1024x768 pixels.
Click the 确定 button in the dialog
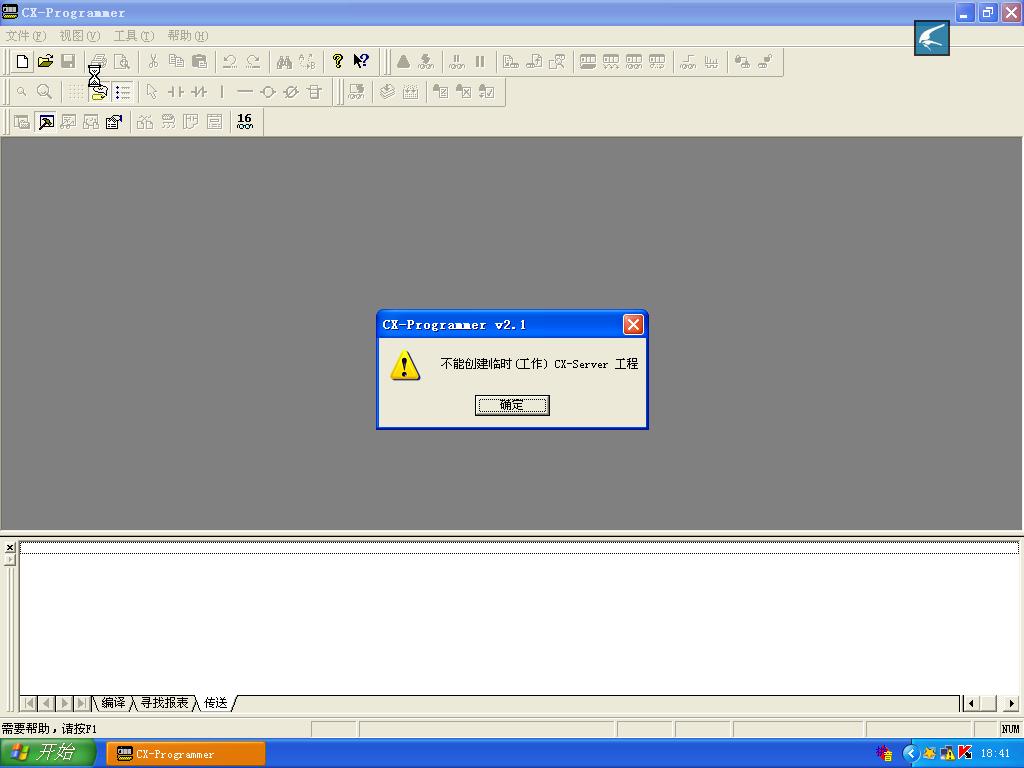point(512,405)
